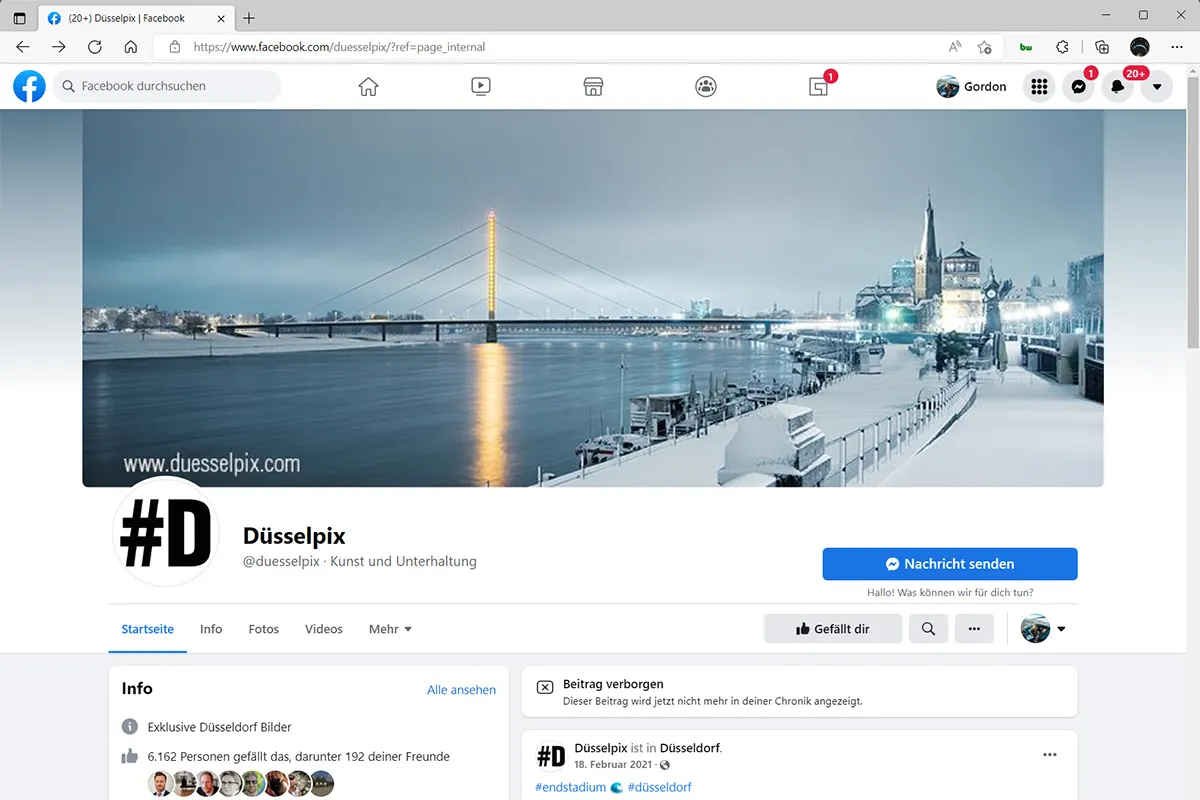Click the browser home icon
Viewport: 1200px width, 800px height.
click(x=131, y=47)
